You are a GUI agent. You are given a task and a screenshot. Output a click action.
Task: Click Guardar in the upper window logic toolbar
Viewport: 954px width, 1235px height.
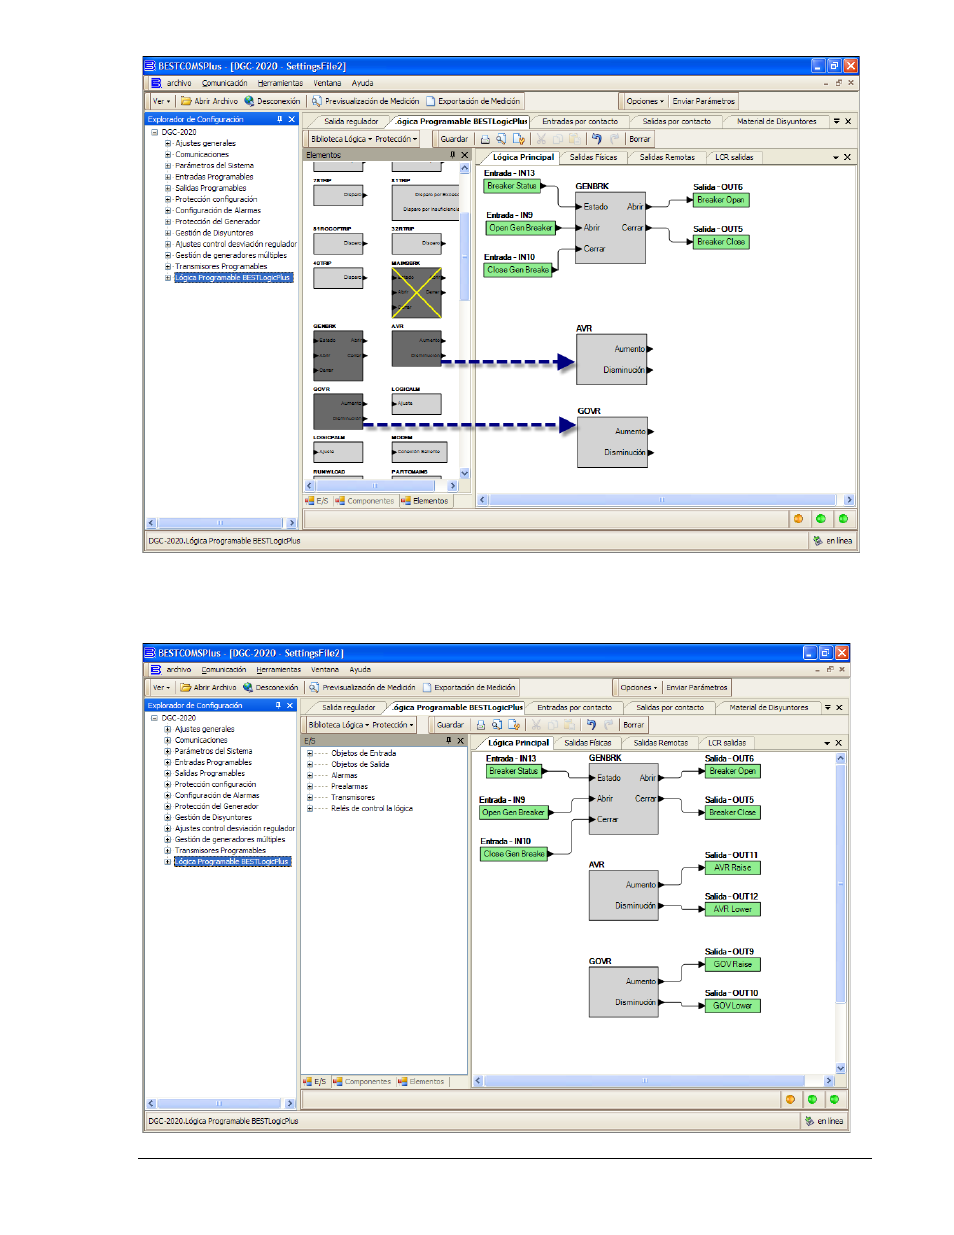pyautogui.click(x=454, y=139)
